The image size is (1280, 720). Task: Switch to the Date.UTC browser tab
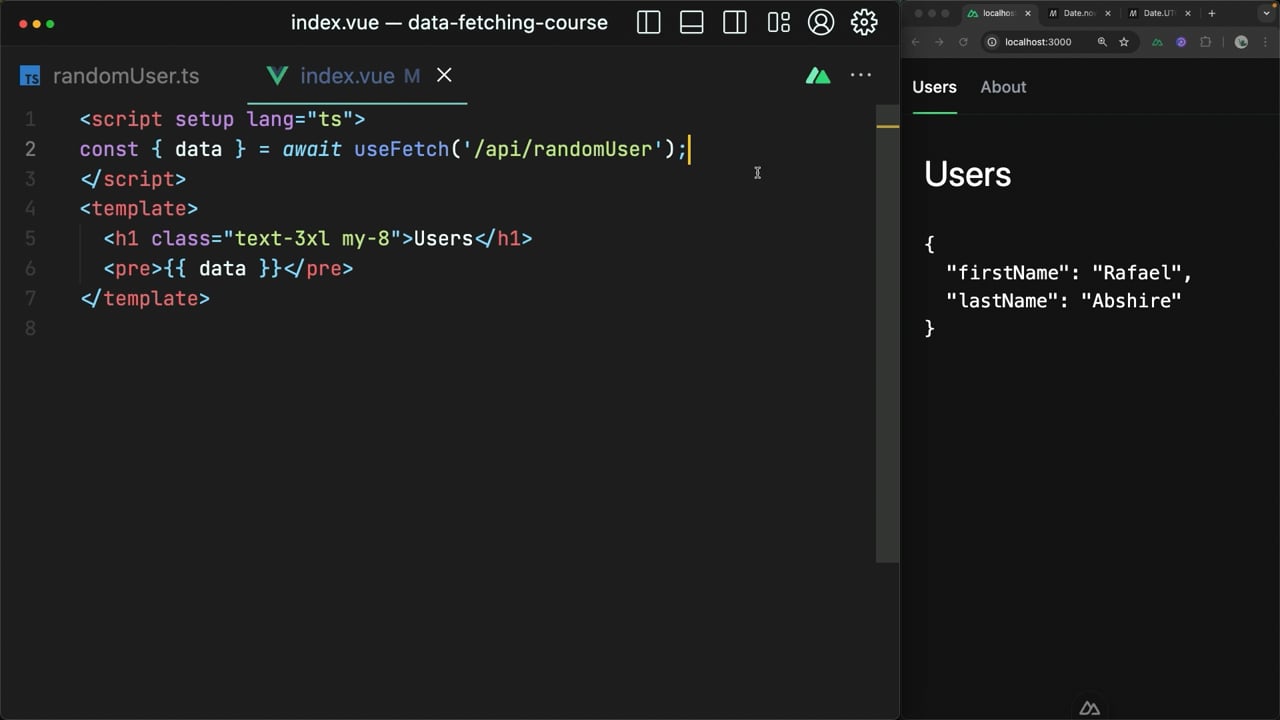[1158, 13]
